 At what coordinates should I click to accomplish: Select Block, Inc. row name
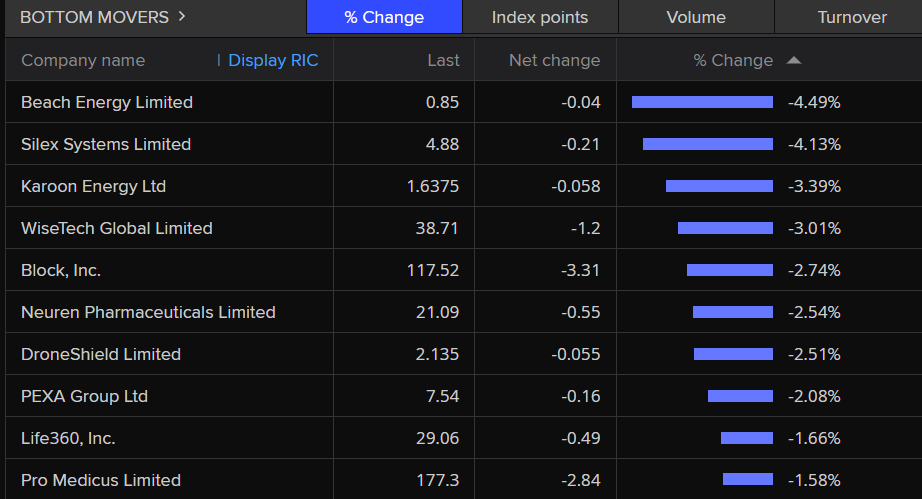(x=61, y=270)
